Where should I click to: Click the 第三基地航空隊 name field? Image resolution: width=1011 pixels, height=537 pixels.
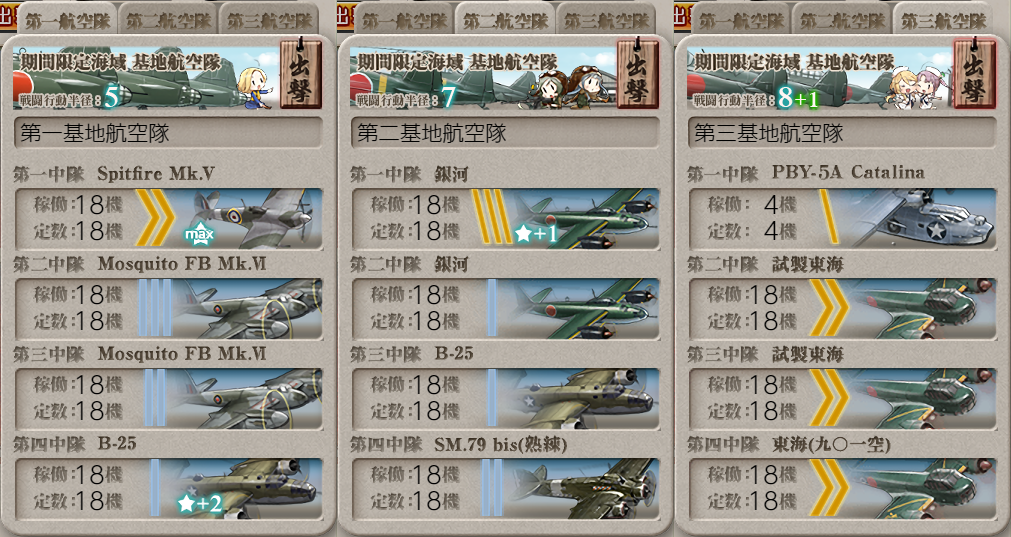click(842, 133)
